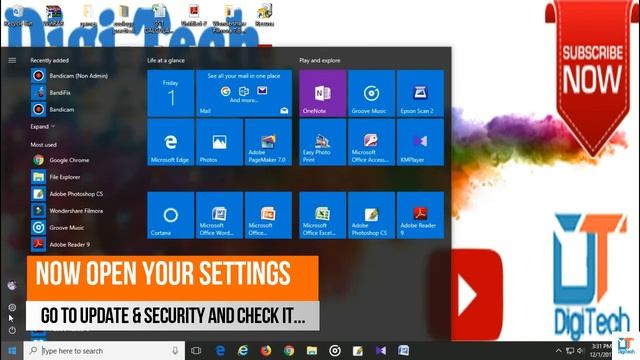This screenshot has height=360, width=640.
Task: Launch Chrome from the taskbar
Action: click(x=289, y=351)
